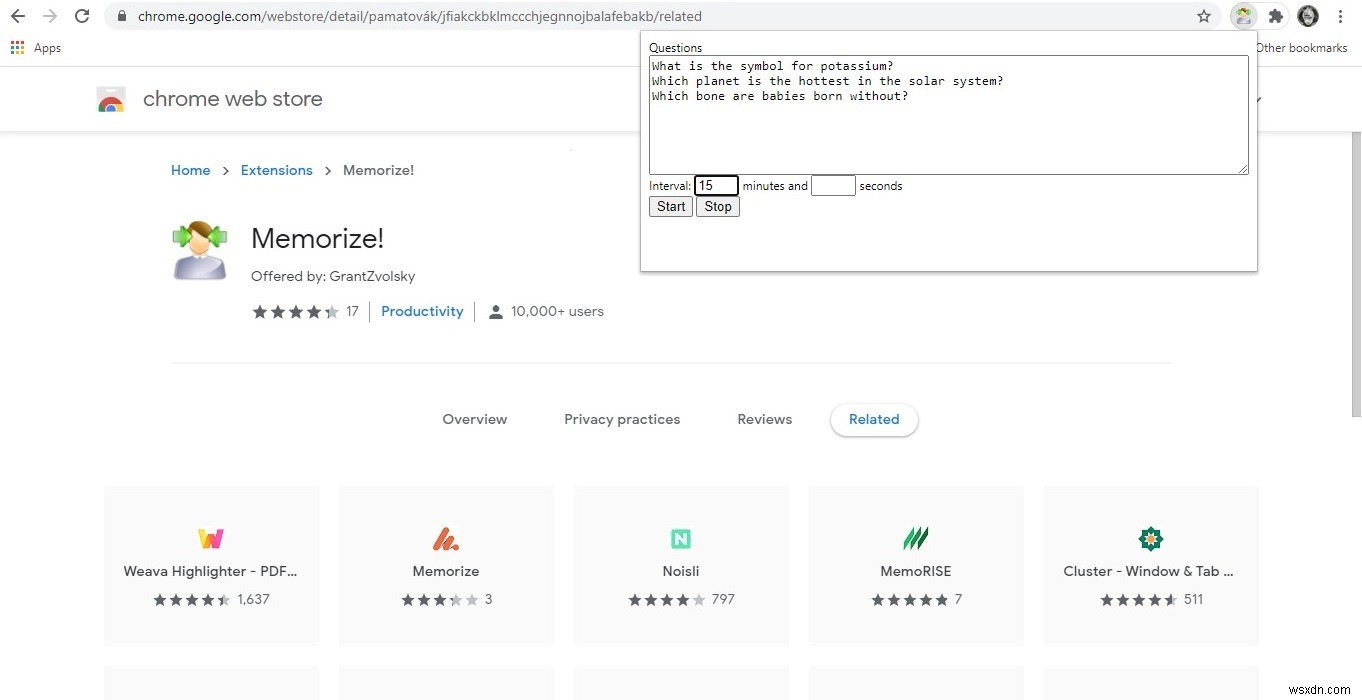Click the 17 ratings count

click(352, 311)
